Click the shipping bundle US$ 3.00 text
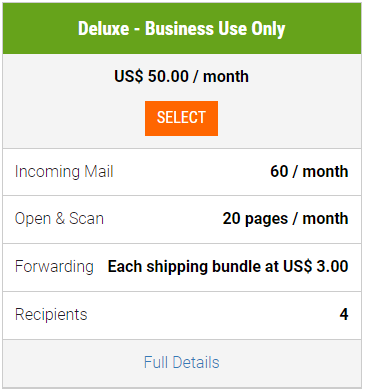This screenshot has height=390, width=365. click(x=228, y=267)
